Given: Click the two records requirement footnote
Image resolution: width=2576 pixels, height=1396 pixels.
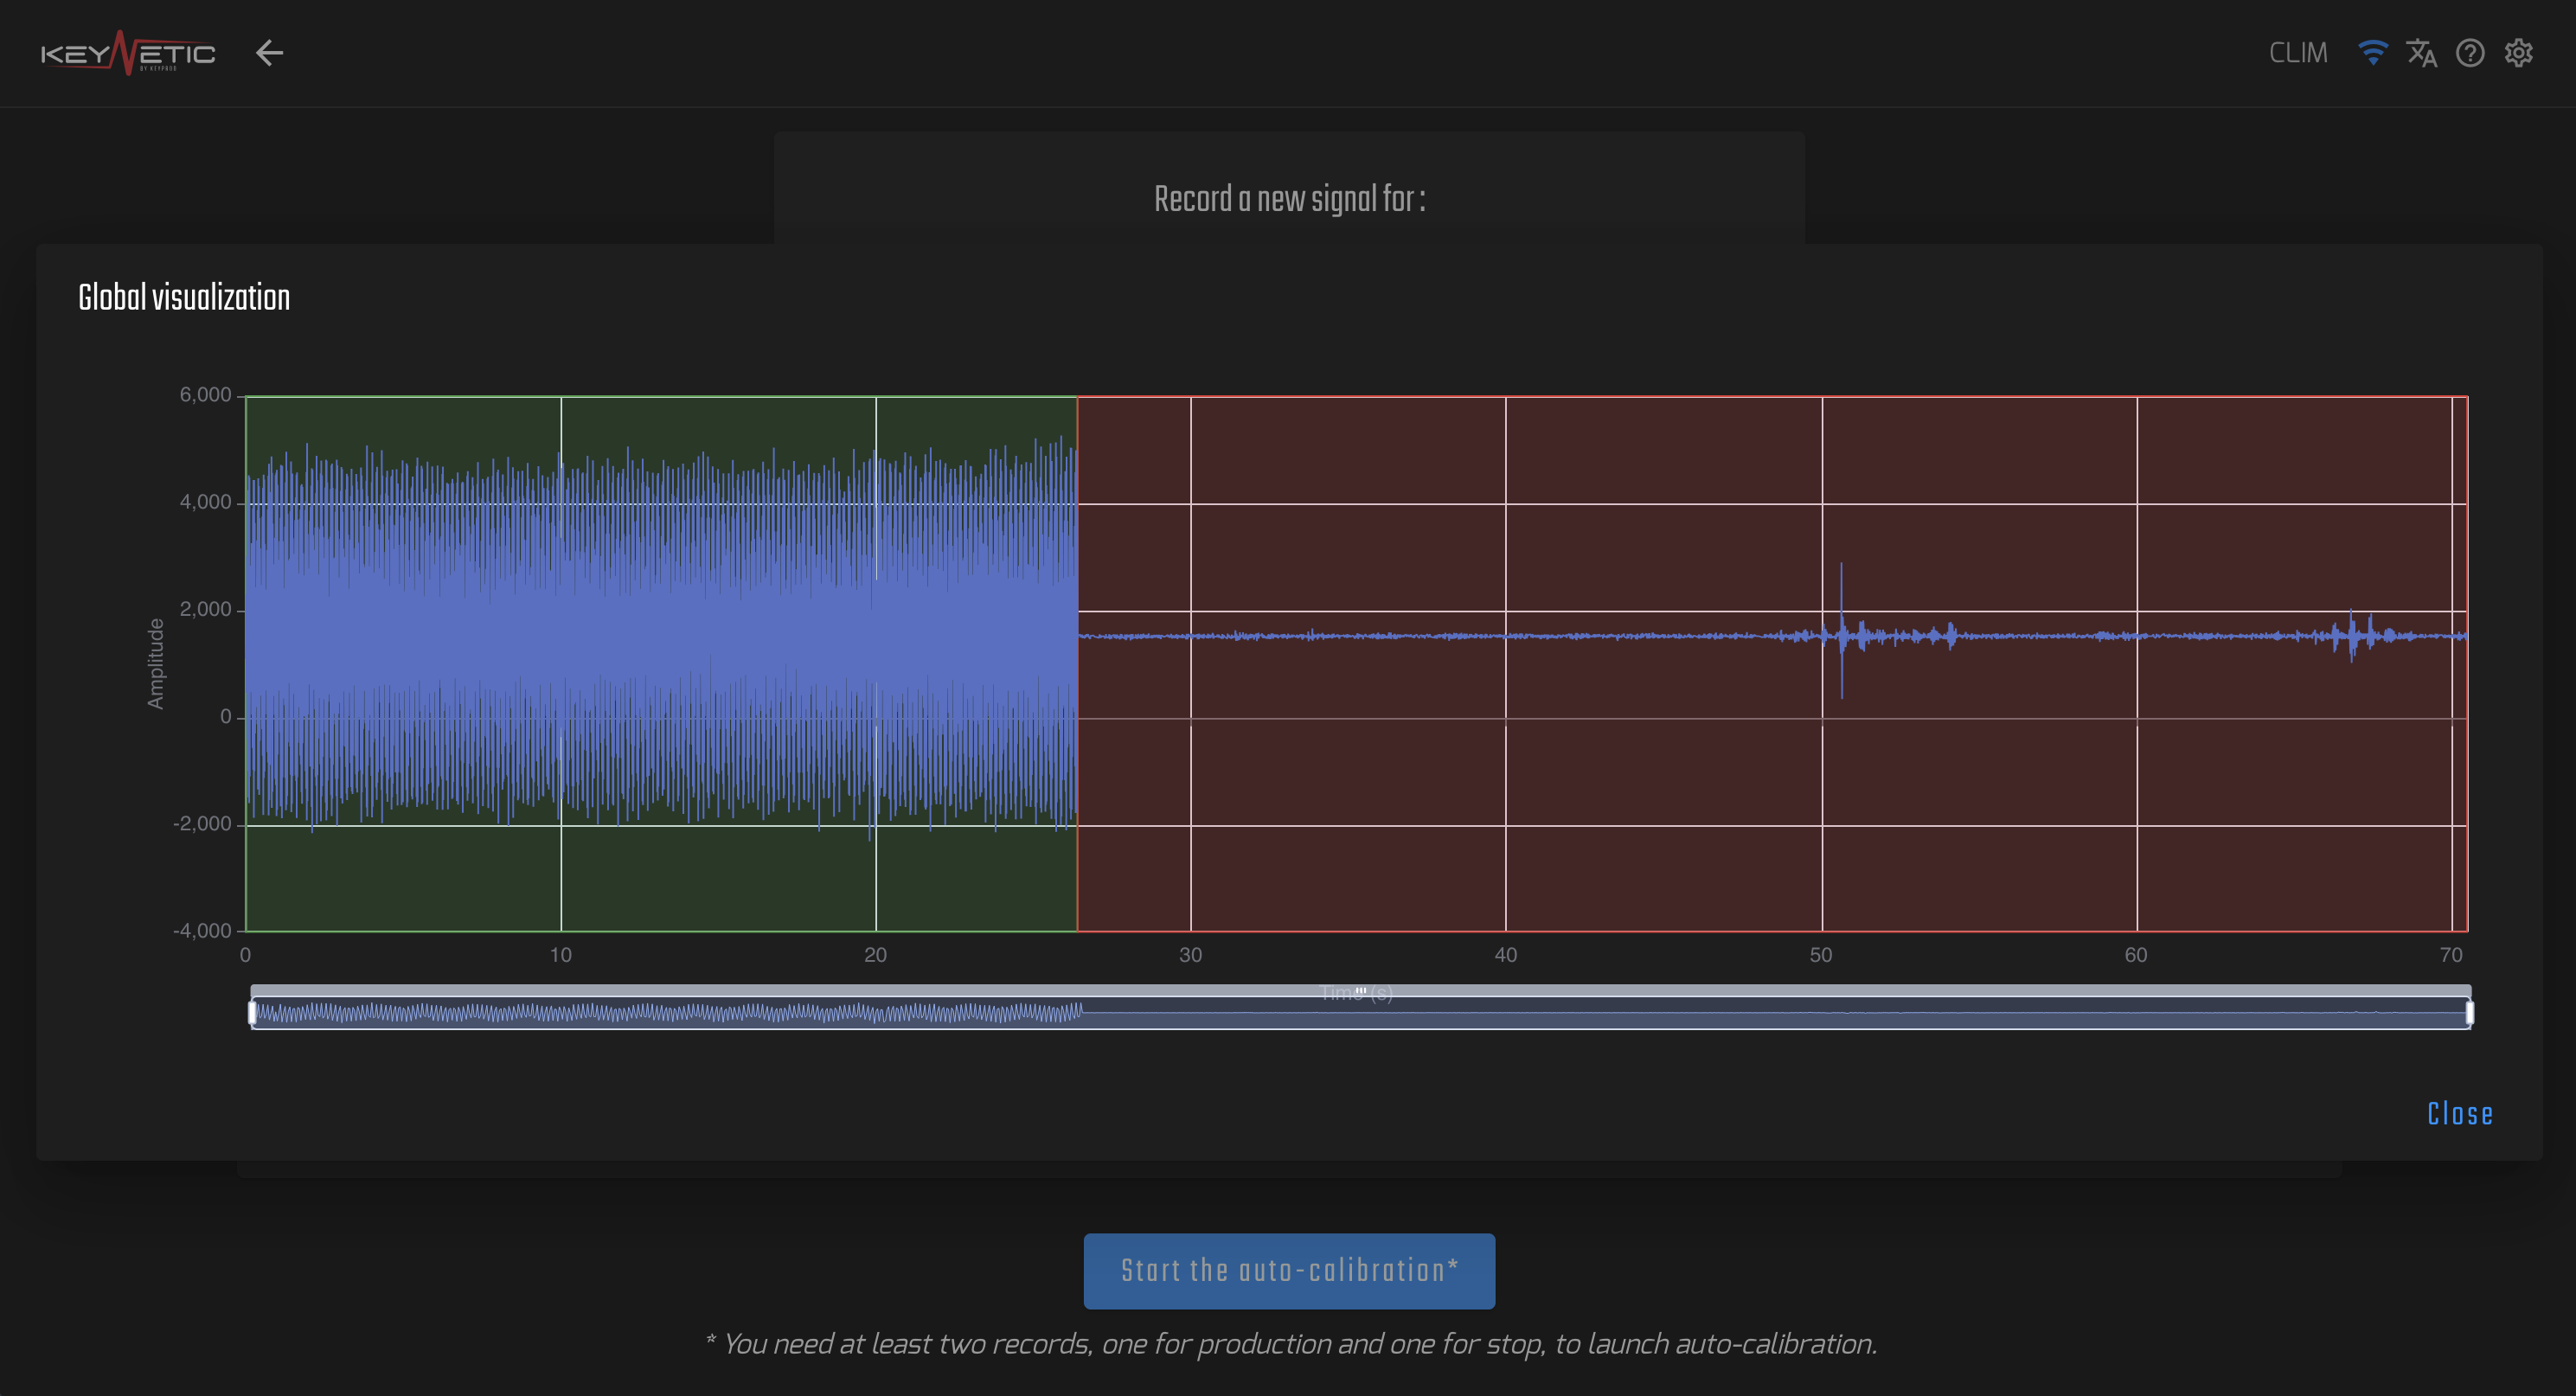Looking at the screenshot, I should pos(1290,1344).
